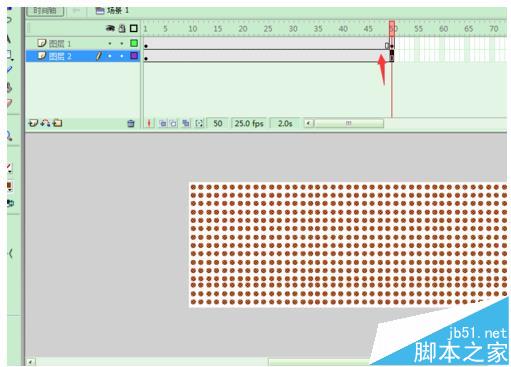Viewport: 511px width, 367px height.
Task: Toggle the 时间轴 timeline button
Action: click(x=45, y=11)
